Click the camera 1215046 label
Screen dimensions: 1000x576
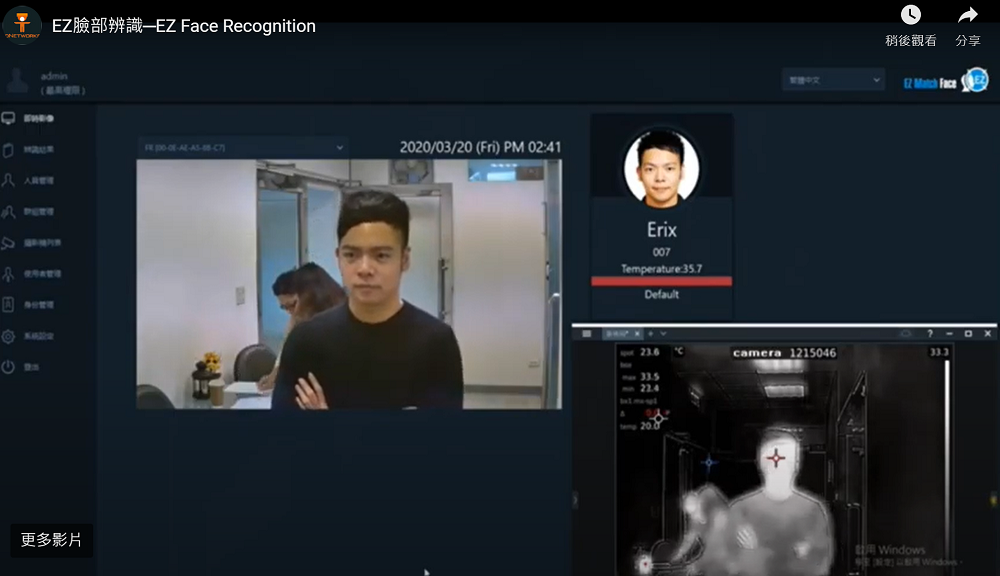(784, 353)
